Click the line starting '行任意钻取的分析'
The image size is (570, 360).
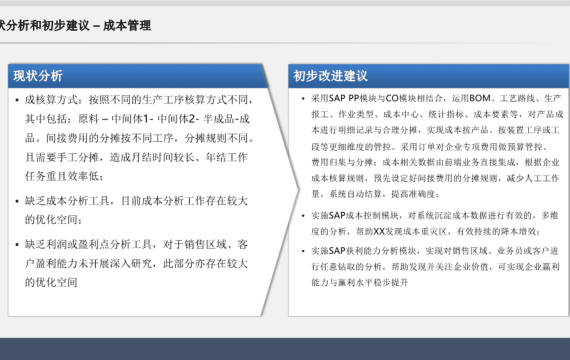tap(435, 267)
